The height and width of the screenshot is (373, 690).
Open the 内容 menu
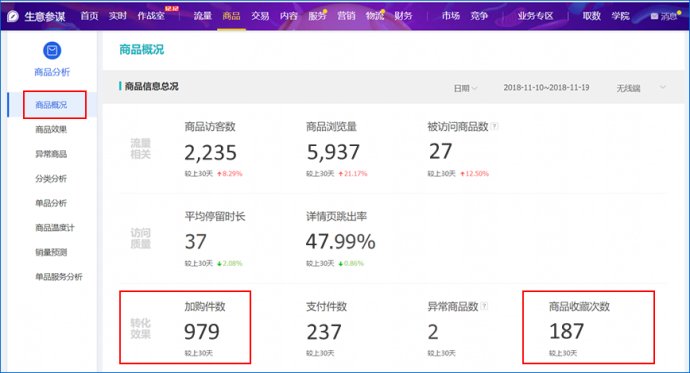pos(289,16)
